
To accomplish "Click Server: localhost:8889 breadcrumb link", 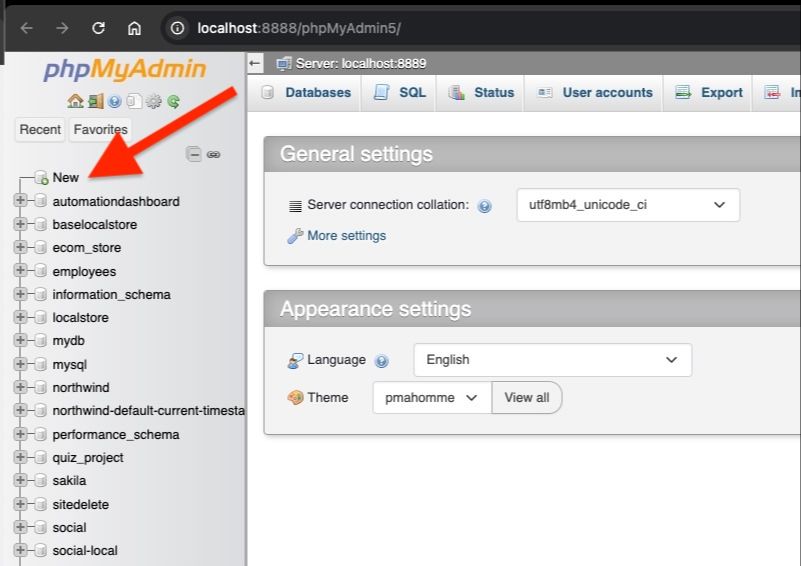I will (361, 64).
